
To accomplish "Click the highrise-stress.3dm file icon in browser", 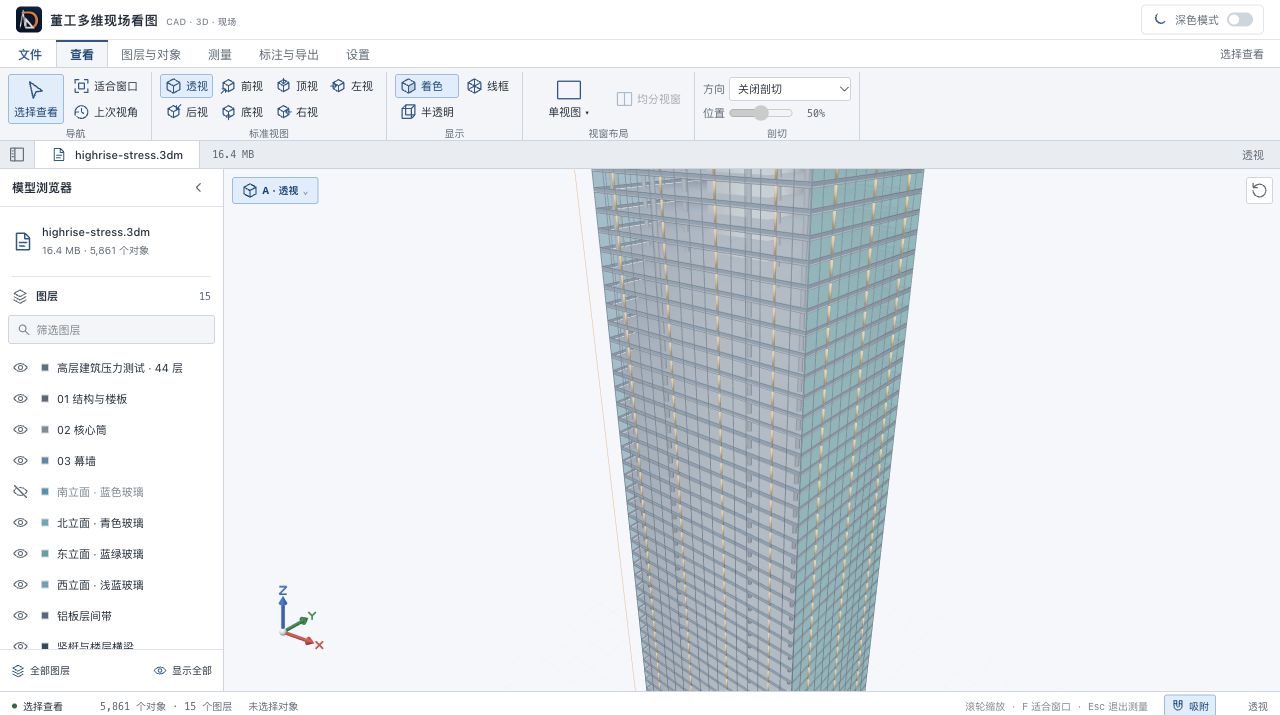I will click(22, 241).
